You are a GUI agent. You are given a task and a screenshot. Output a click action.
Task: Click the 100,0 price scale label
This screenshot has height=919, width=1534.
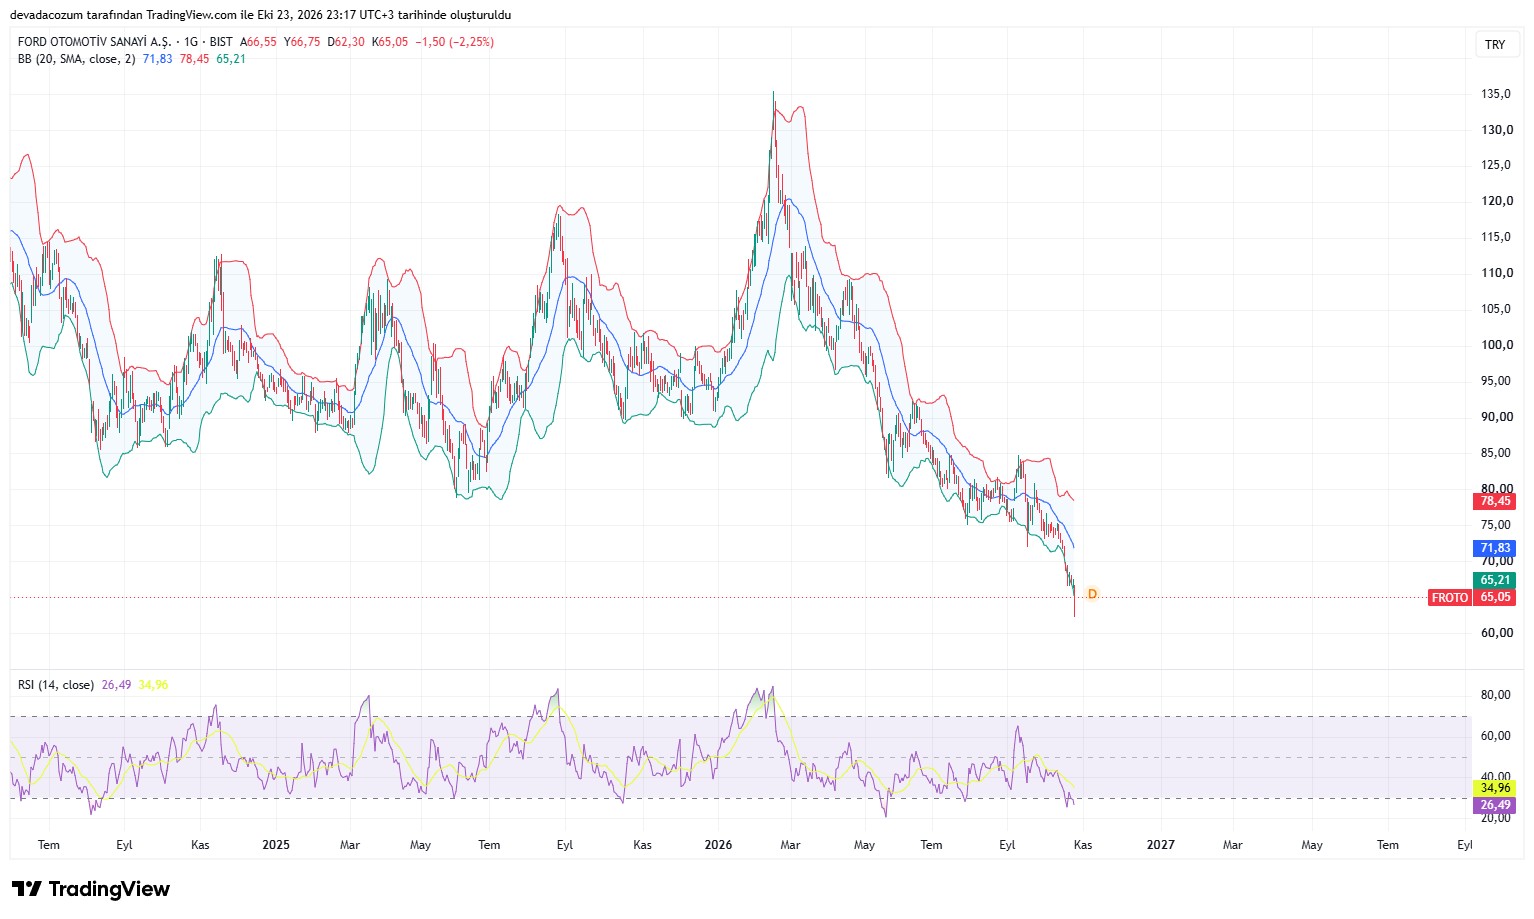point(1496,345)
